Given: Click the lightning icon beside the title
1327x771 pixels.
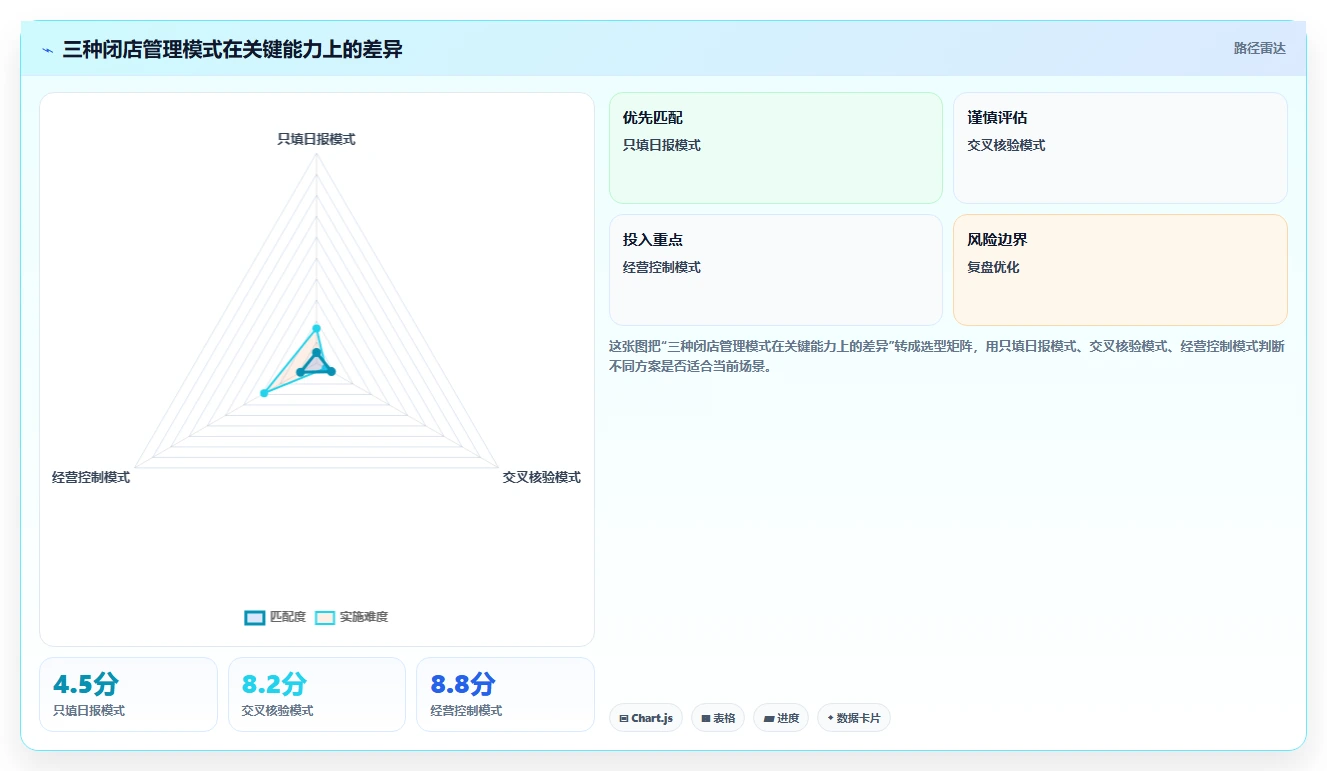Looking at the screenshot, I should pyautogui.click(x=48, y=49).
